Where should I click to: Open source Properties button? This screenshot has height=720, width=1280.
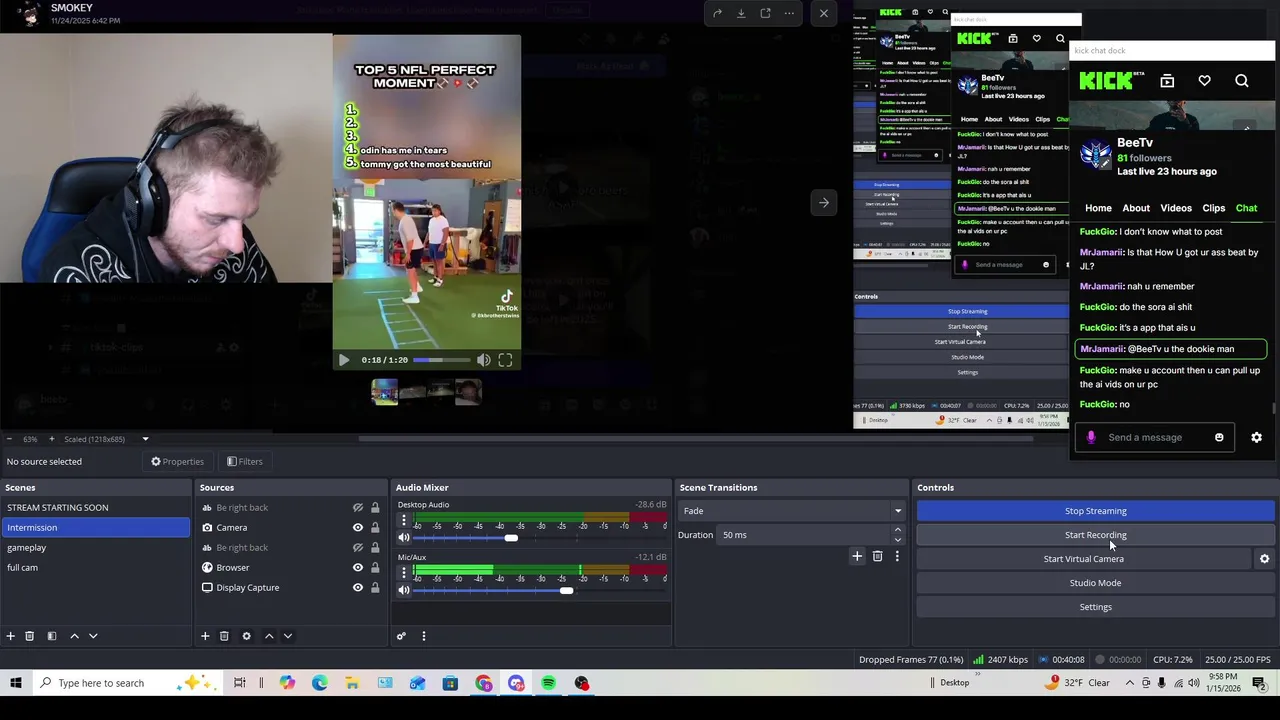[177, 462]
